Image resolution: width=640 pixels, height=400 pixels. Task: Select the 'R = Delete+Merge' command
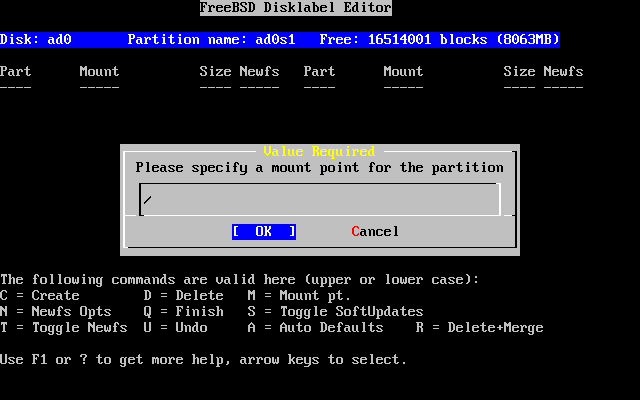point(479,328)
